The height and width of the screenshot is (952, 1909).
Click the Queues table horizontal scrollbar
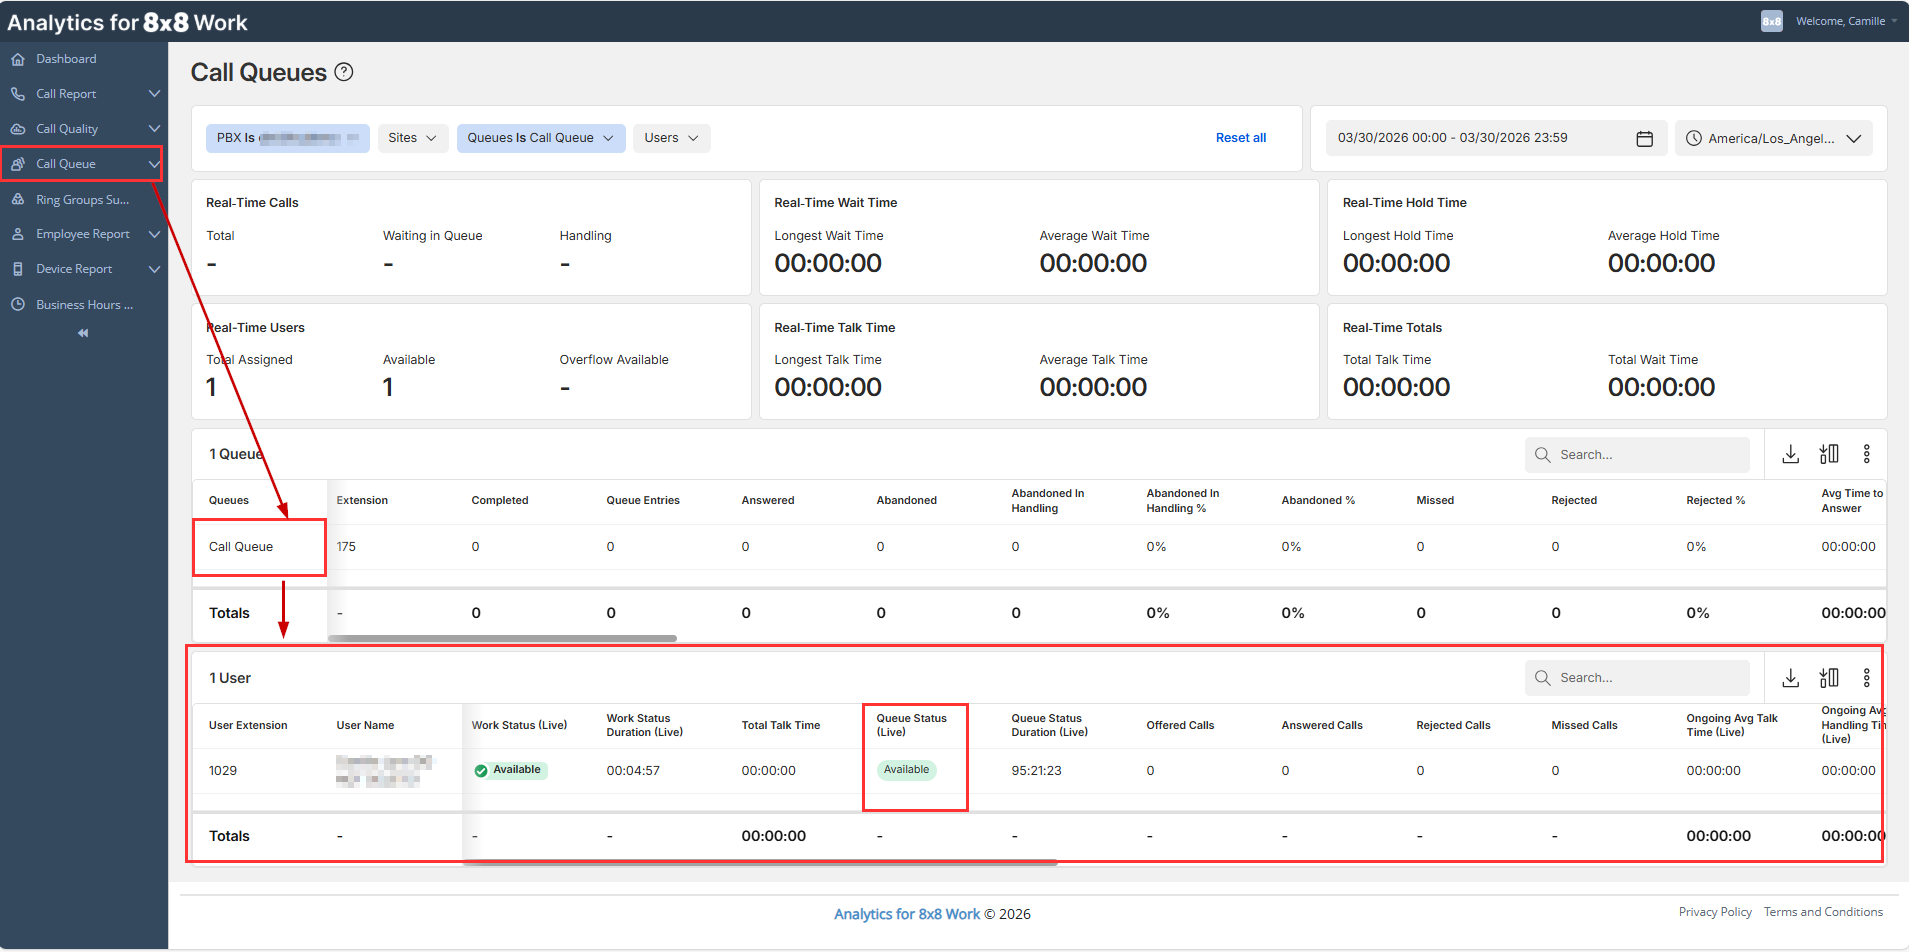tap(502, 638)
